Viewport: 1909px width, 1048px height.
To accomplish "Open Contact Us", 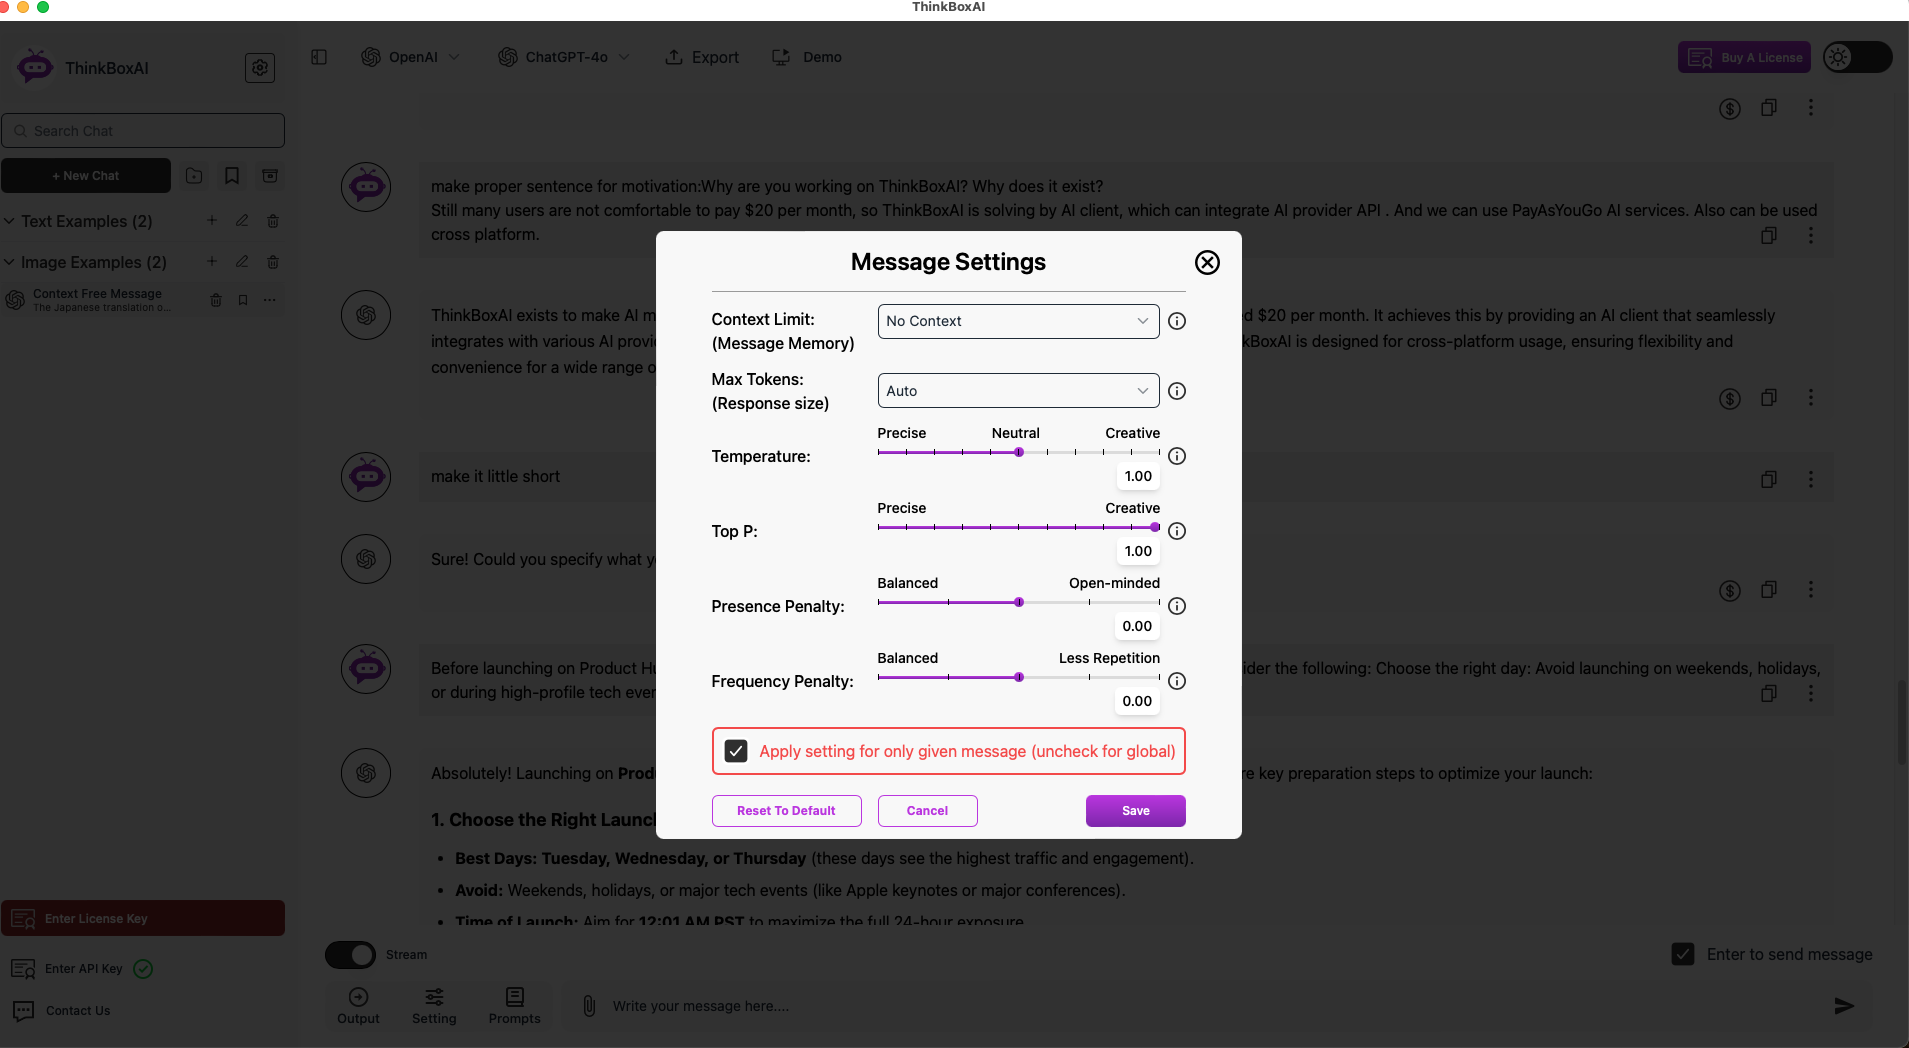I will 62,1011.
